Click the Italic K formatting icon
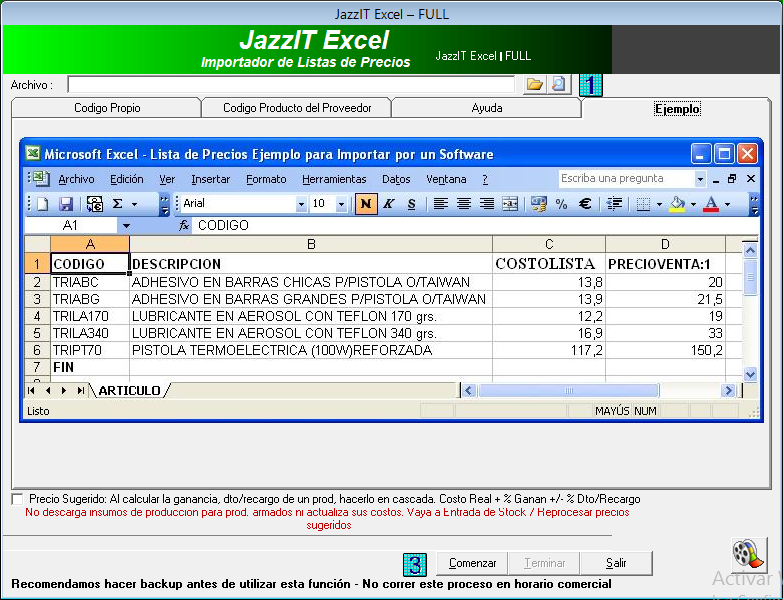This screenshot has height=600, width=783. click(389, 204)
